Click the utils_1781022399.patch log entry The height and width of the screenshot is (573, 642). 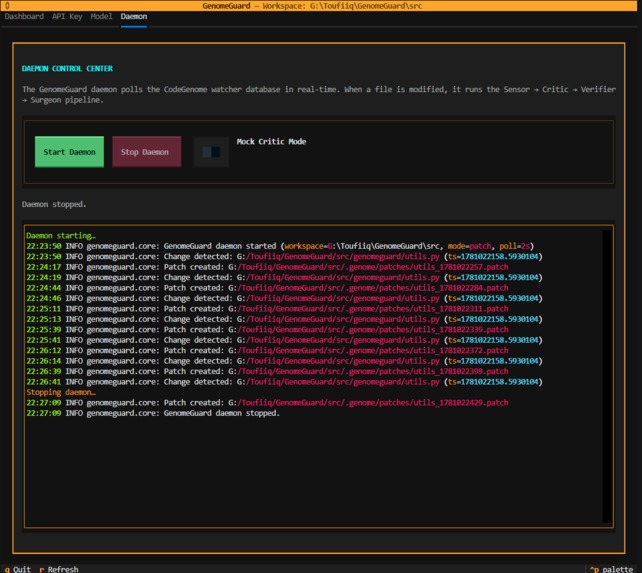(267, 371)
